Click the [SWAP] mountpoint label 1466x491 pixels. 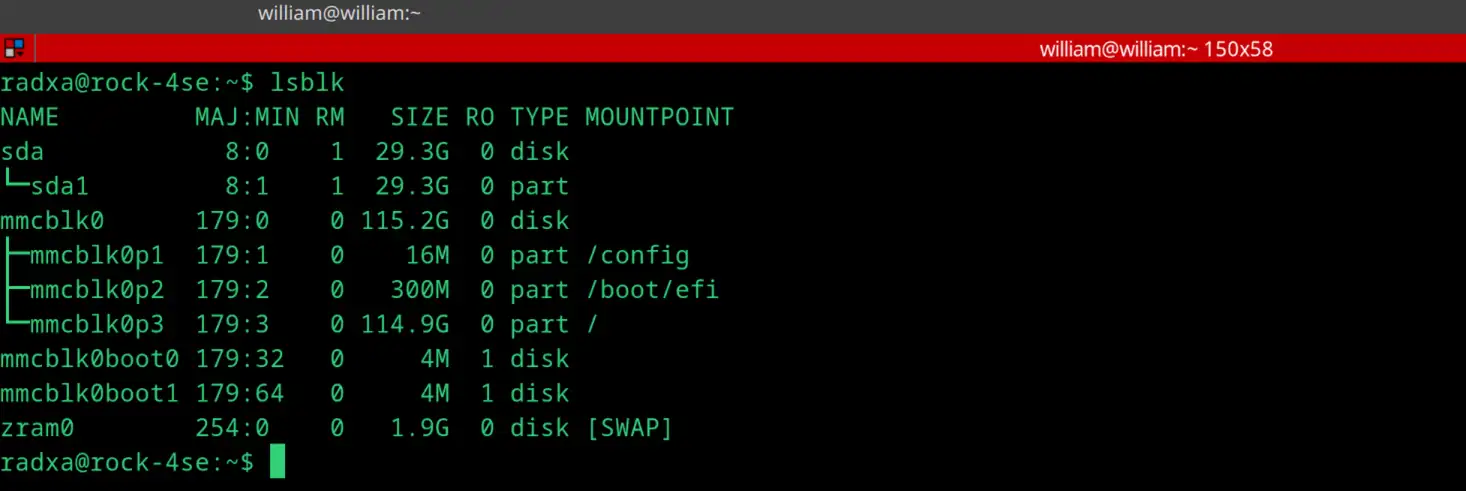click(x=629, y=428)
